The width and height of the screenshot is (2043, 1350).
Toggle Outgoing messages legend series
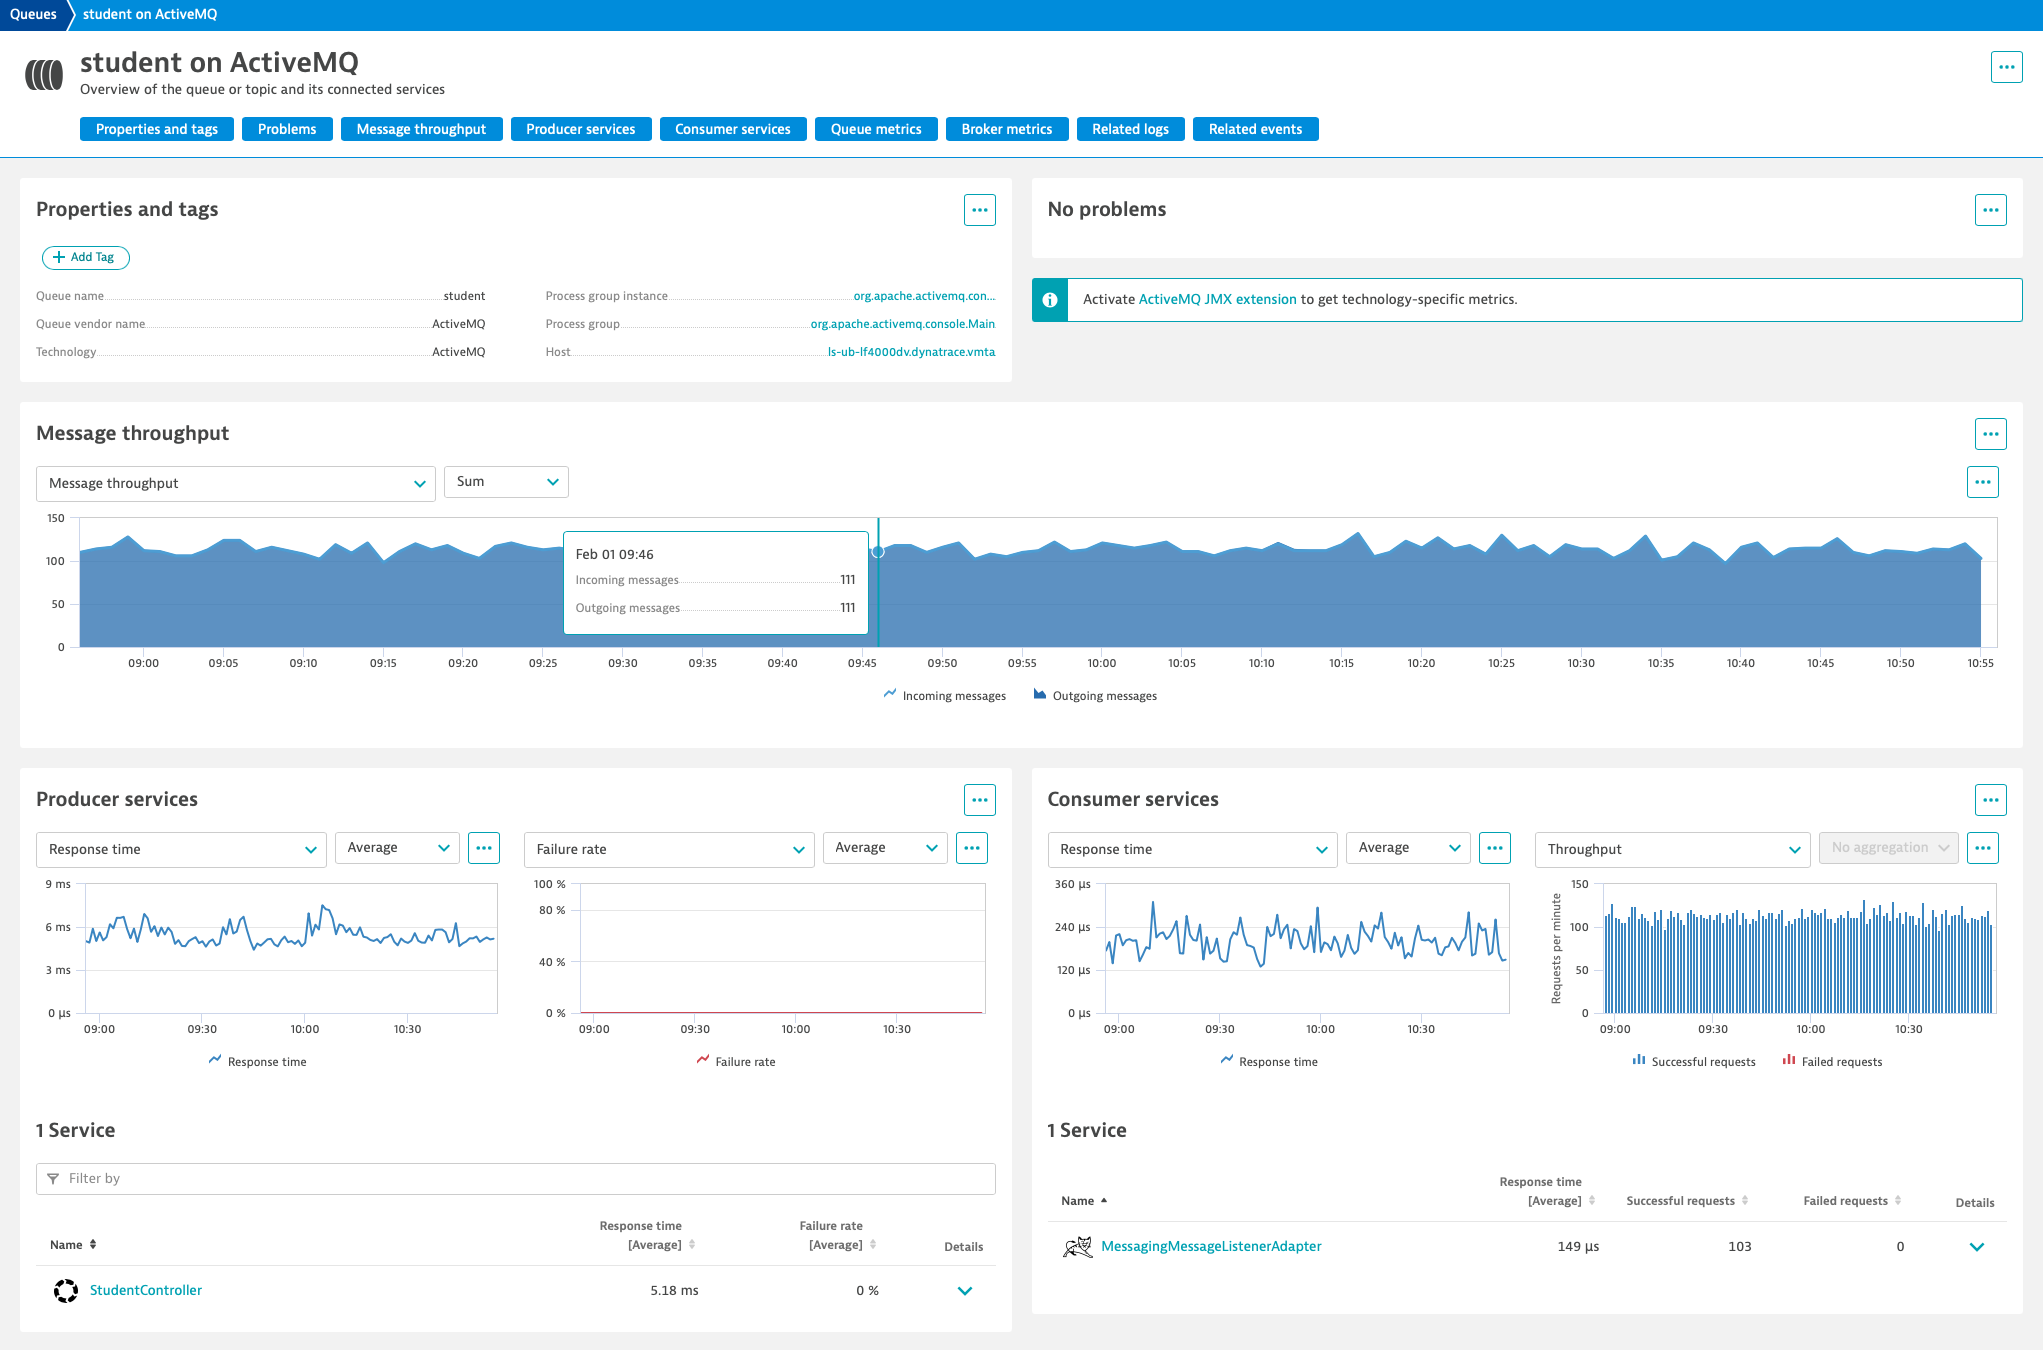pyautogui.click(x=1095, y=696)
